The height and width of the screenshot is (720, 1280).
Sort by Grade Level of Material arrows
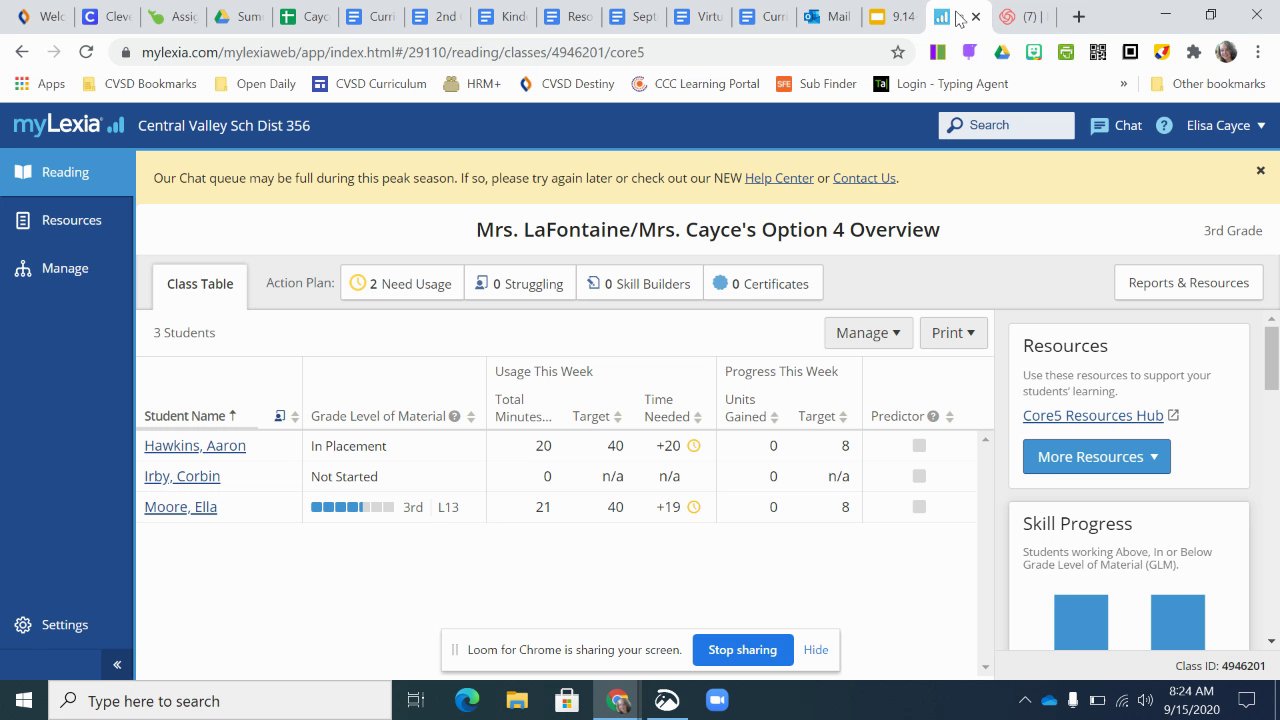pyautogui.click(x=471, y=416)
